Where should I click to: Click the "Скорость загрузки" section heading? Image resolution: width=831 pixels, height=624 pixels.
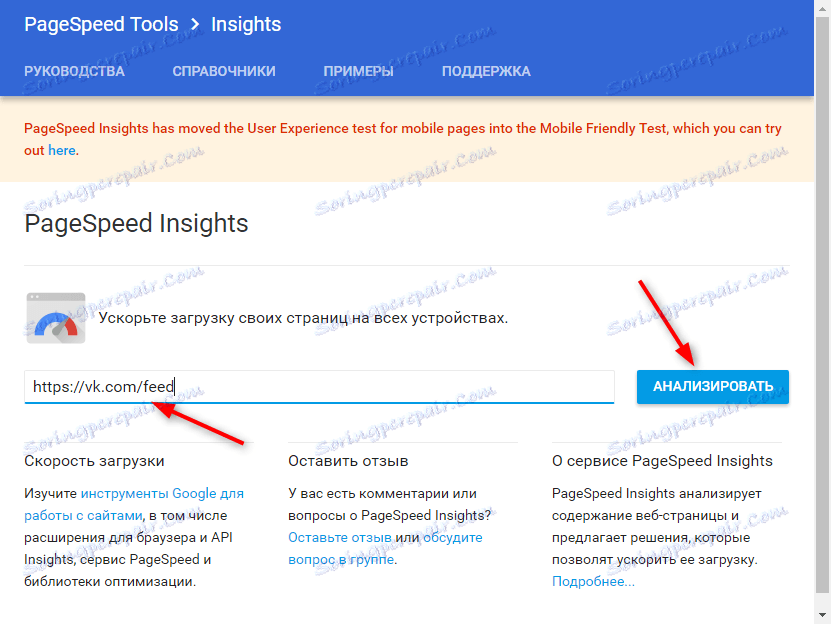pos(94,461)
